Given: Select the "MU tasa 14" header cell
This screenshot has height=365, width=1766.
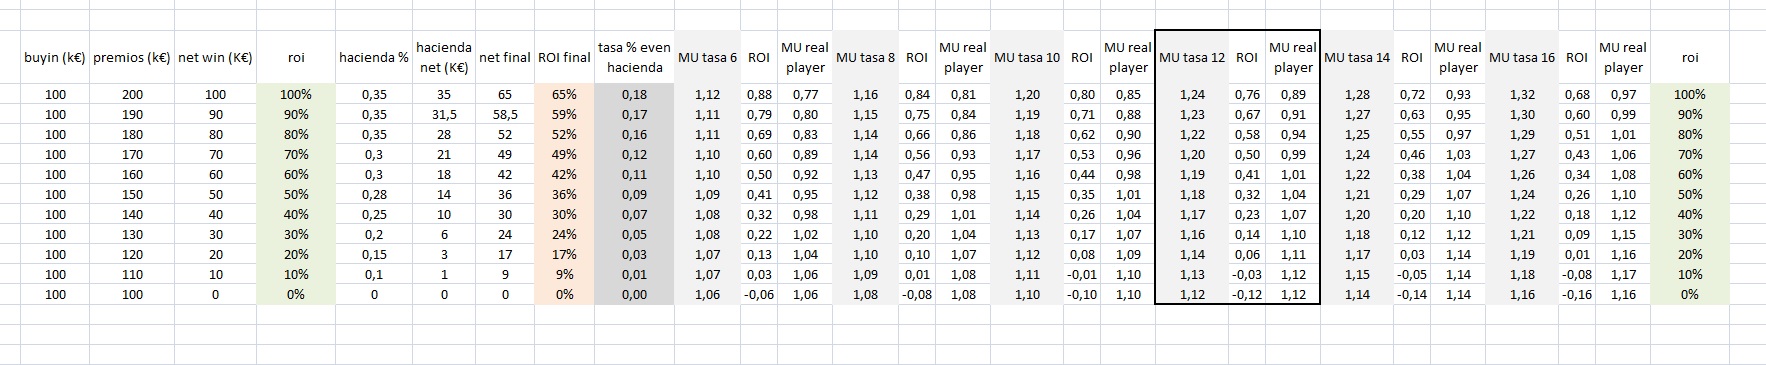Looking at the screenshot, I should [1357, 58].
